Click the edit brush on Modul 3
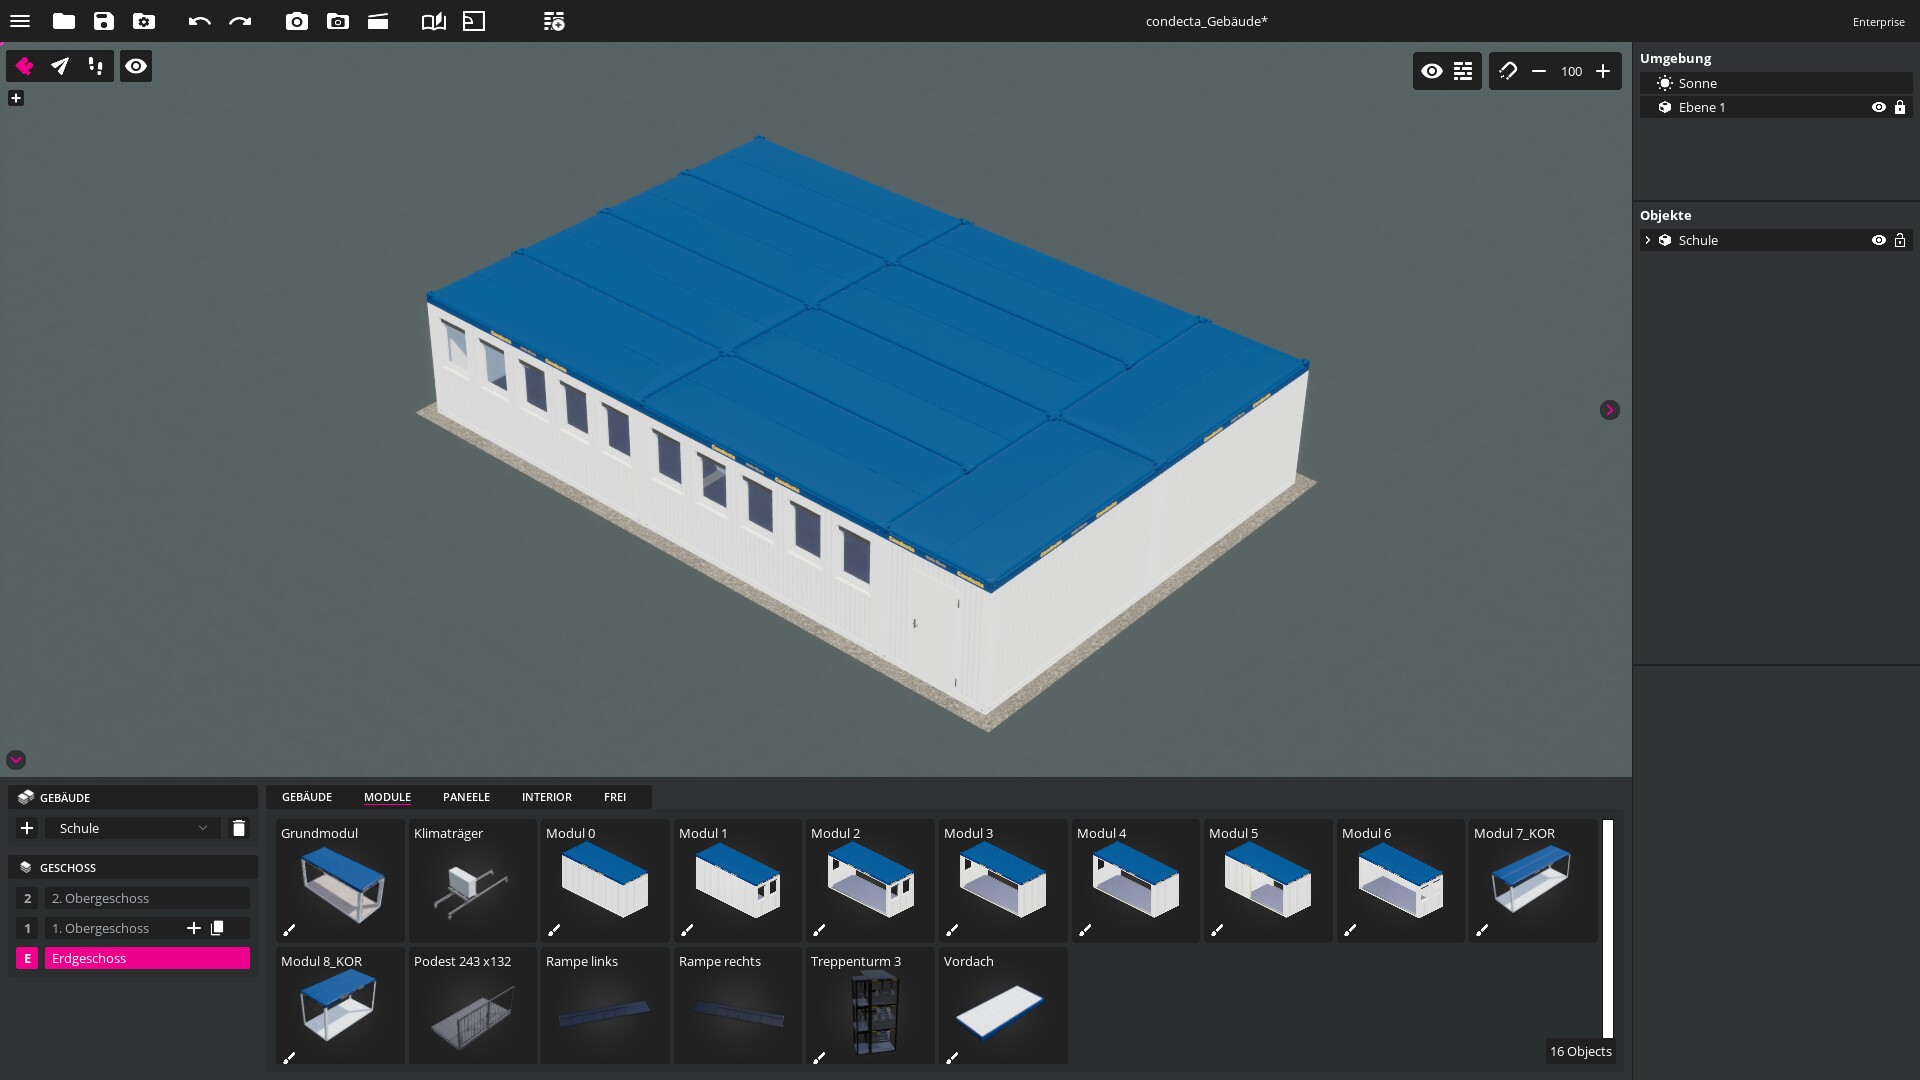 pos(952,930)
